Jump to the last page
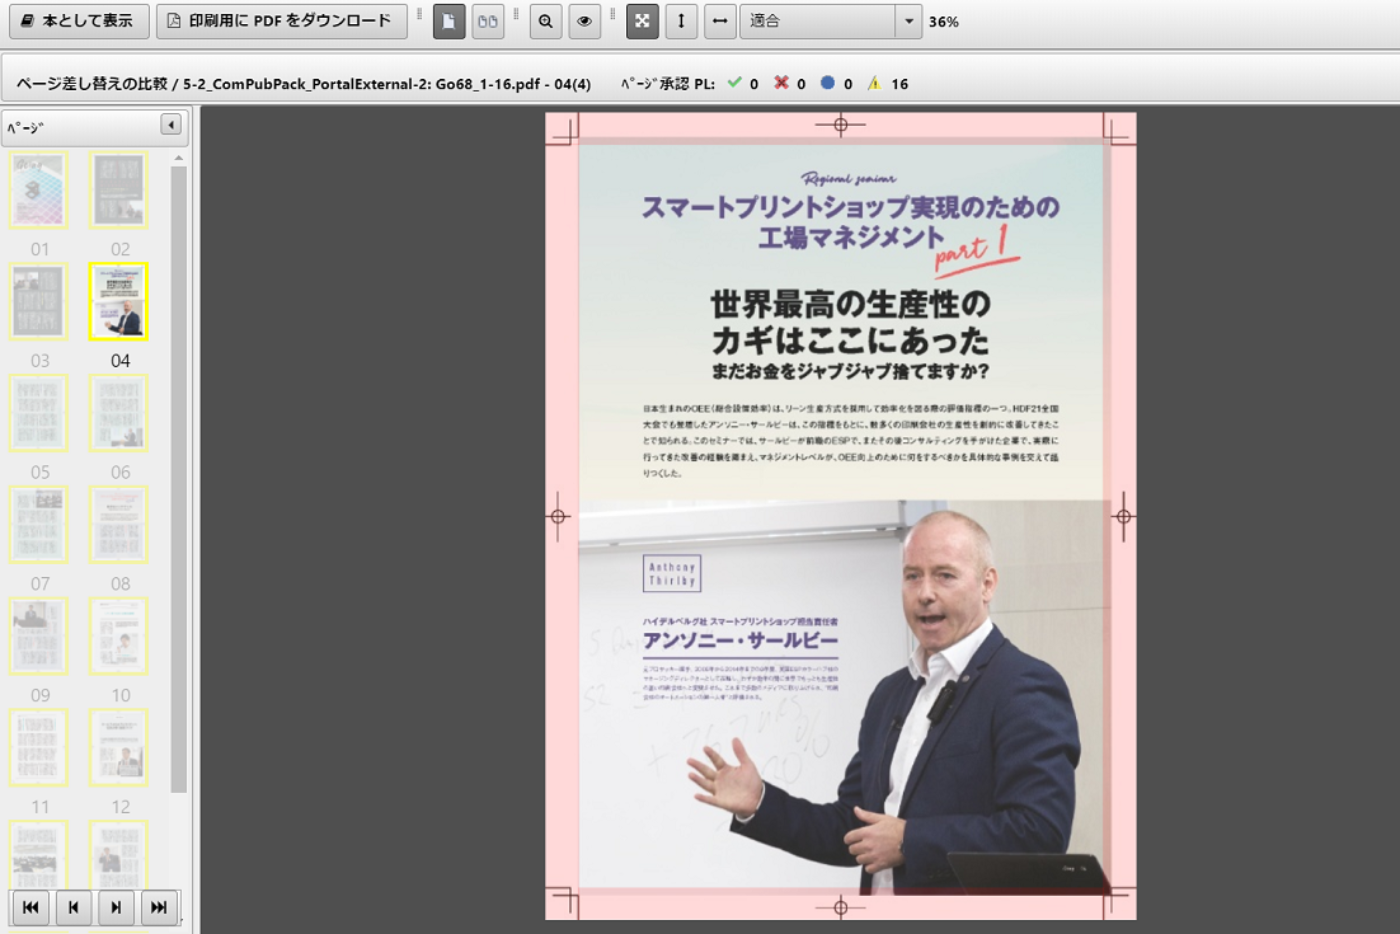The width and height of the screenshot is (1400, 934). pyautogui.click(x=159, y=907)
